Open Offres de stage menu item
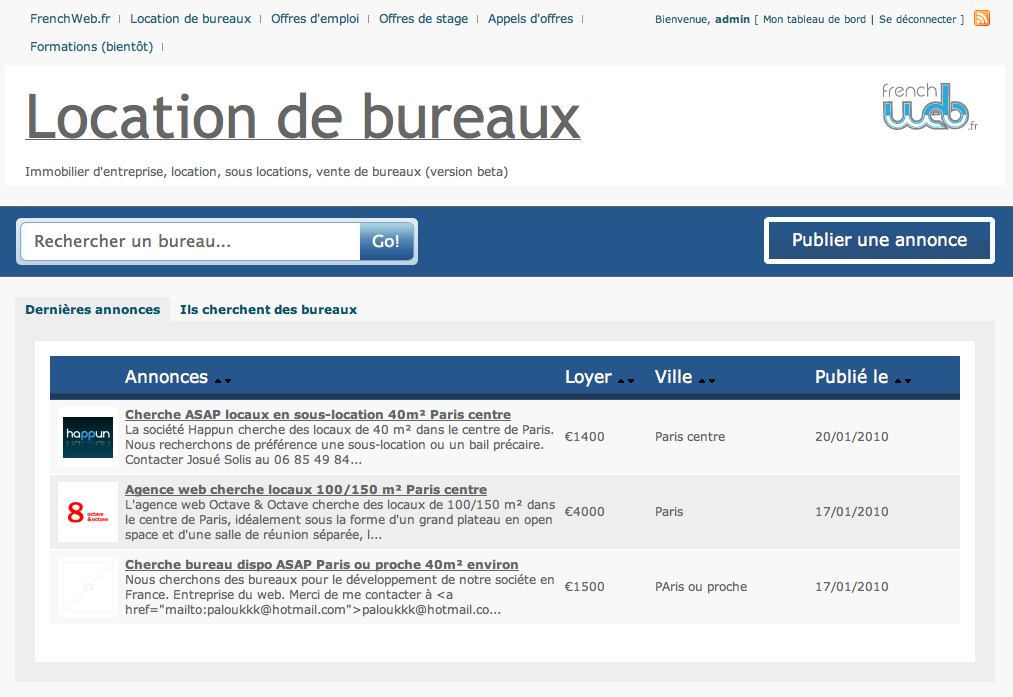The image size is (1013, 697). coord(423,19)
